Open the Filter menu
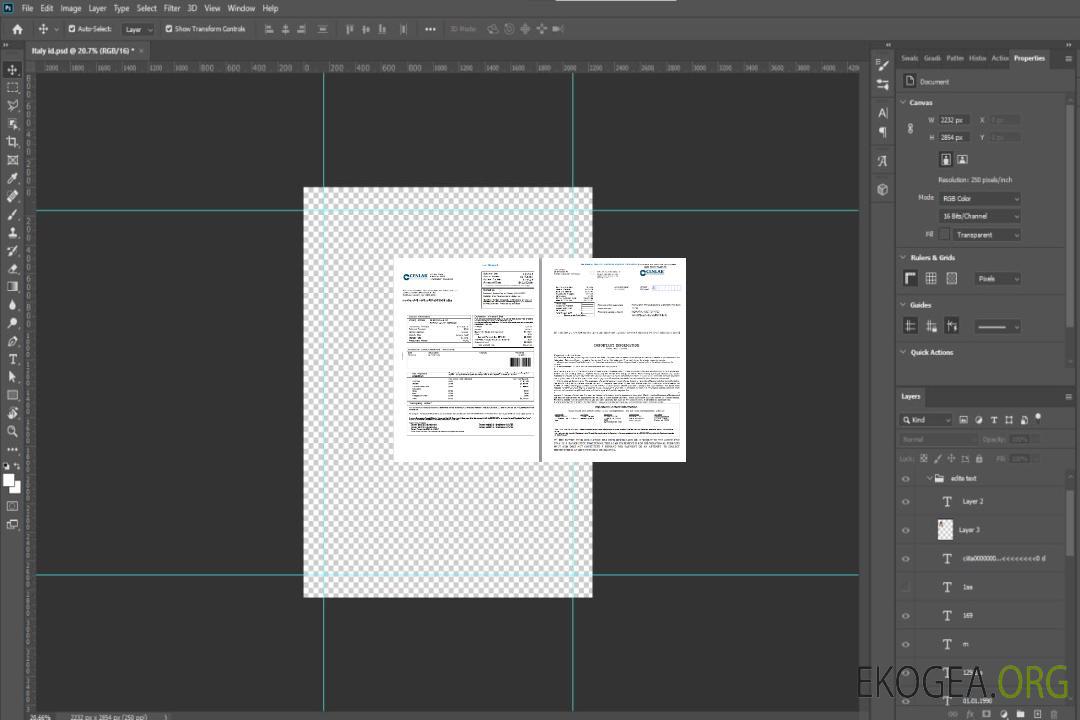 point(172,8)
